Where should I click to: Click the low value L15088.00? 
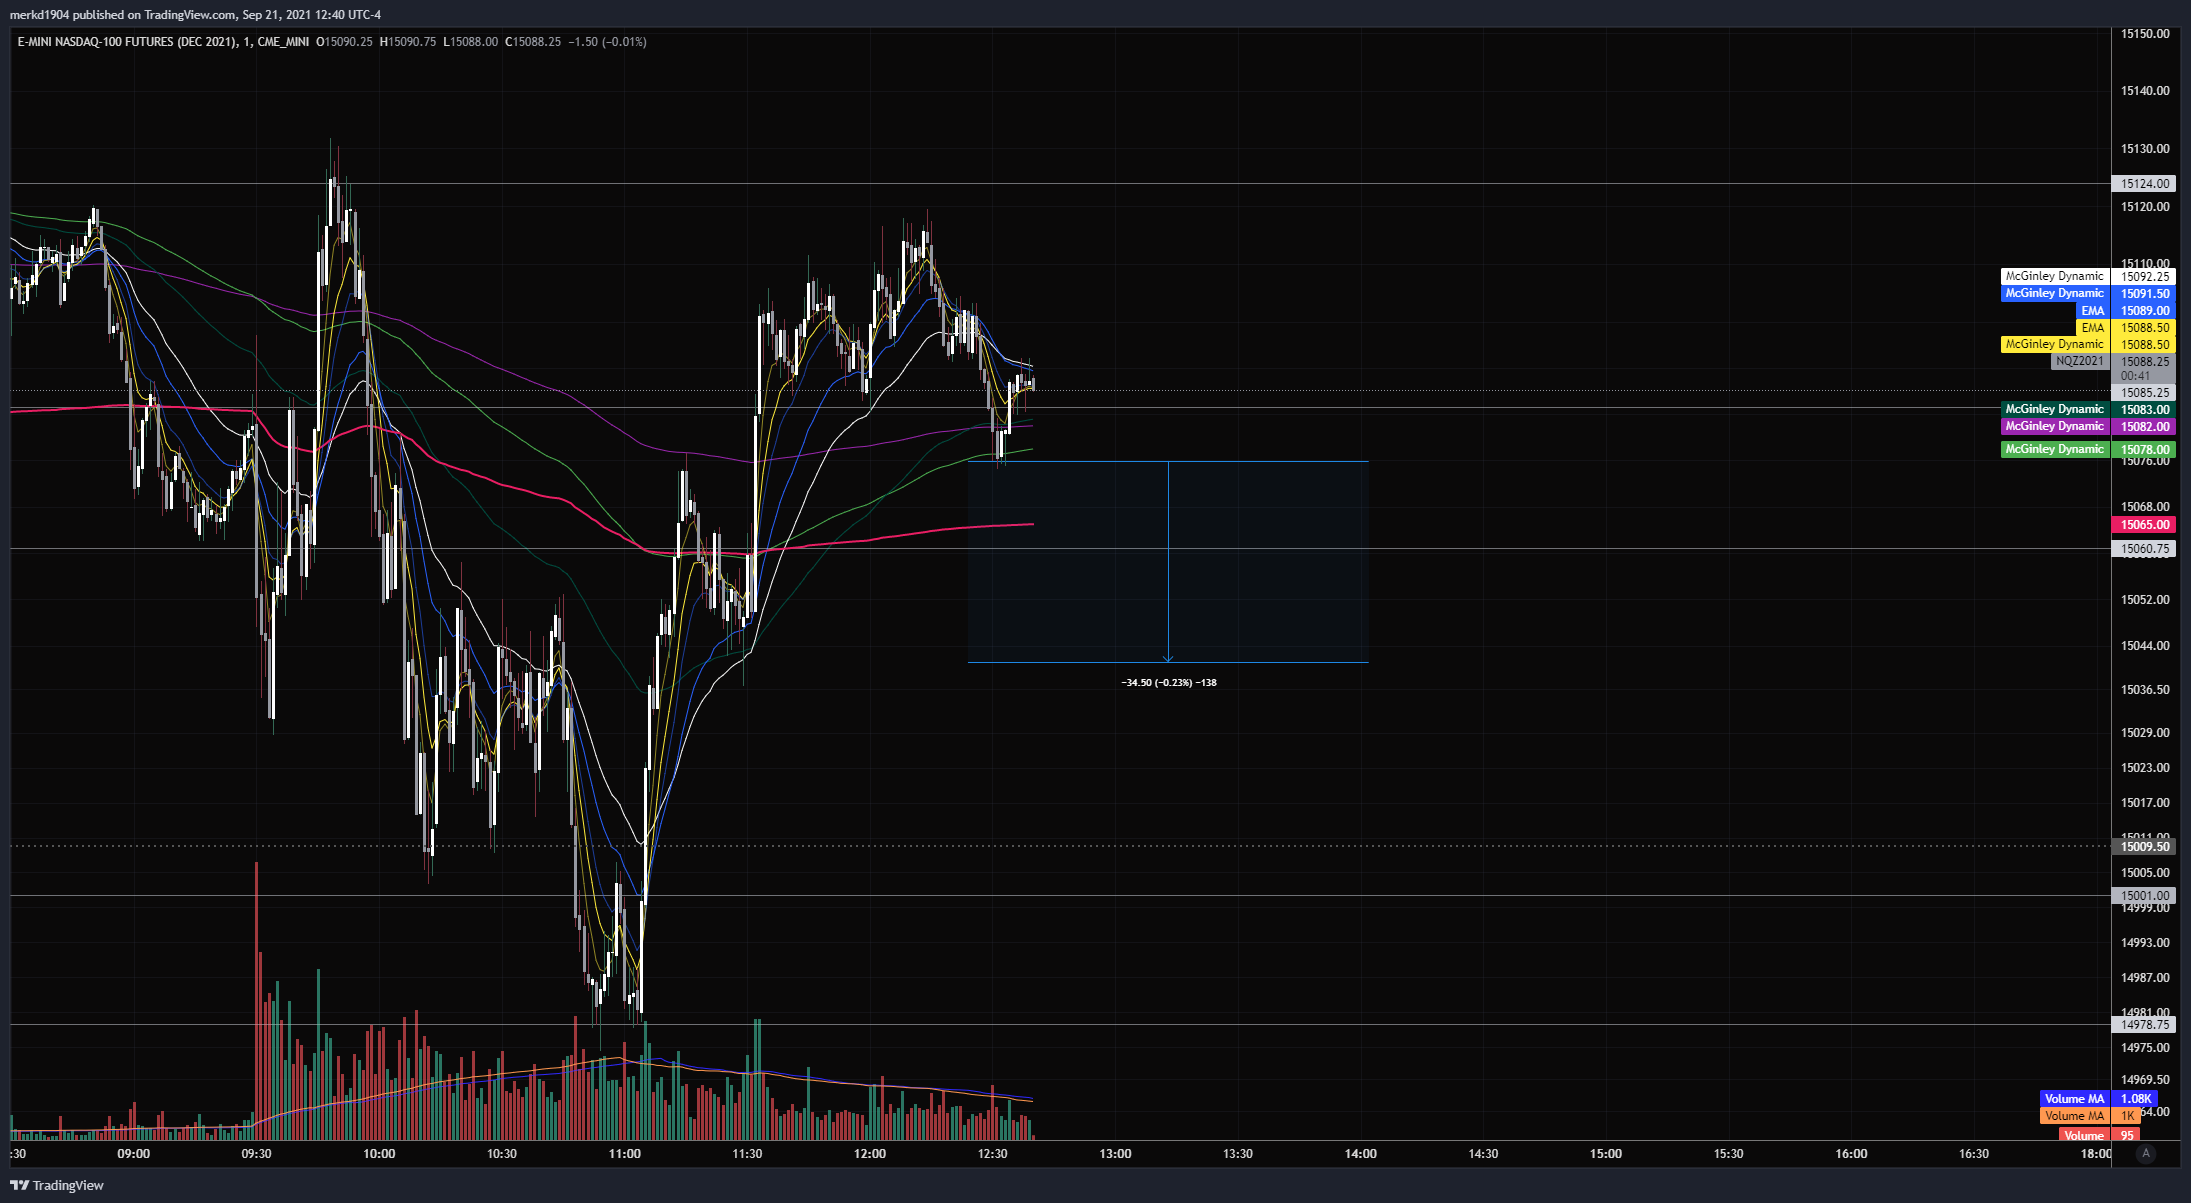[471, 42]
